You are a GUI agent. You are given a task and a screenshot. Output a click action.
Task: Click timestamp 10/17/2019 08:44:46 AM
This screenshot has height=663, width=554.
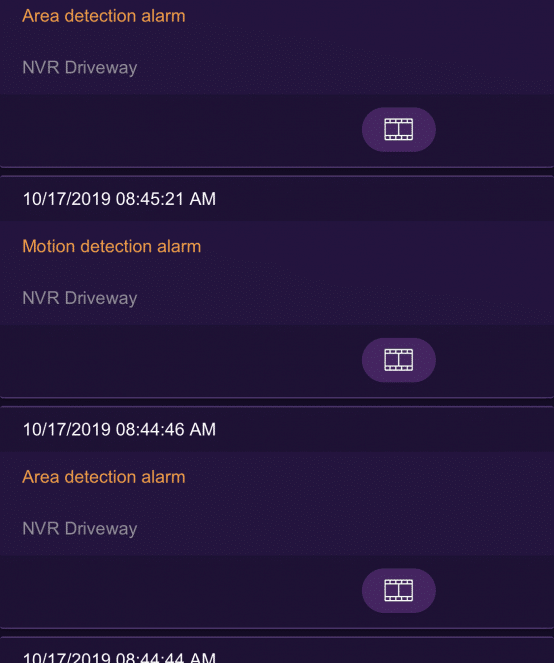119,430
